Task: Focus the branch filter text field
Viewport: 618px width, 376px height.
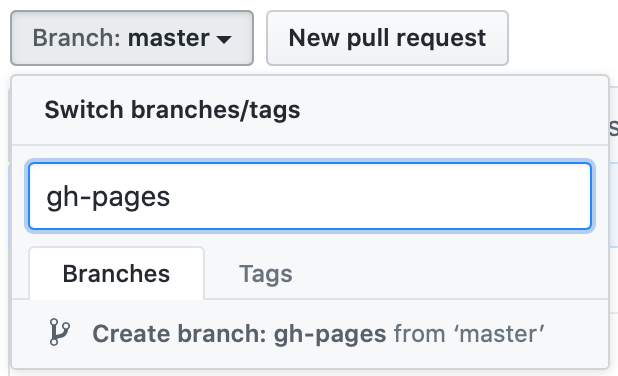Action: pyautogui.click(x=310, y=196)
